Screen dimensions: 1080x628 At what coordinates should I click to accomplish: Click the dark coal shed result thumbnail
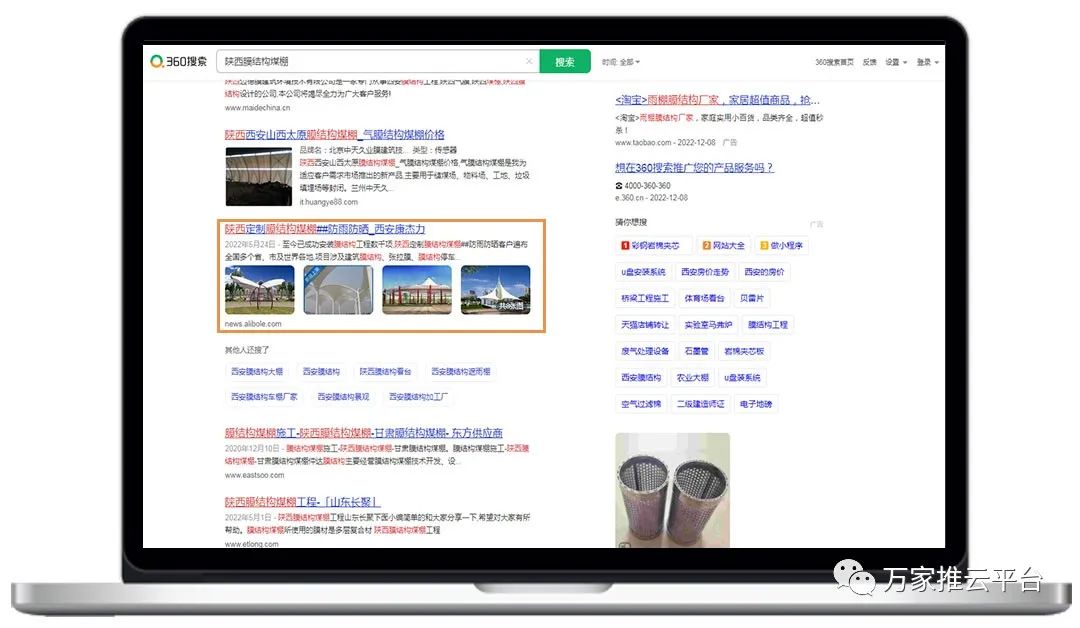[x=258, y=176]
